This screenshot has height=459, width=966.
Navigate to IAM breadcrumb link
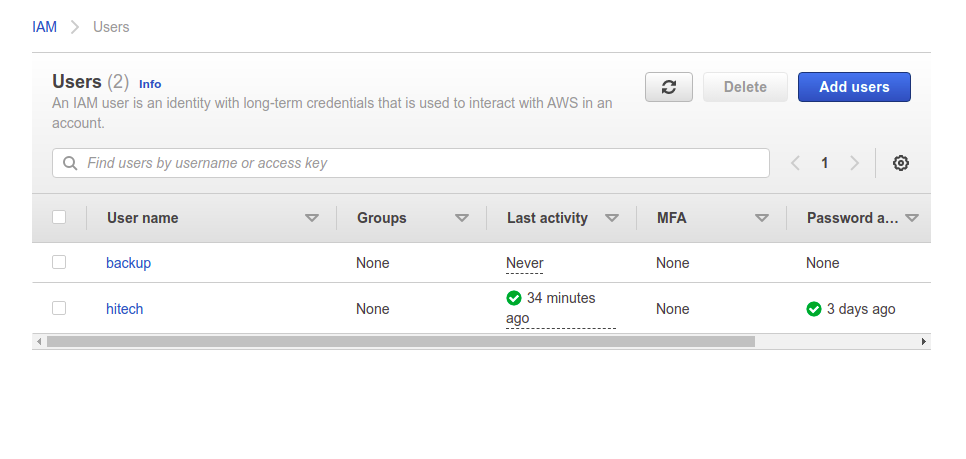pyautogui.click(x=44, y=27)
